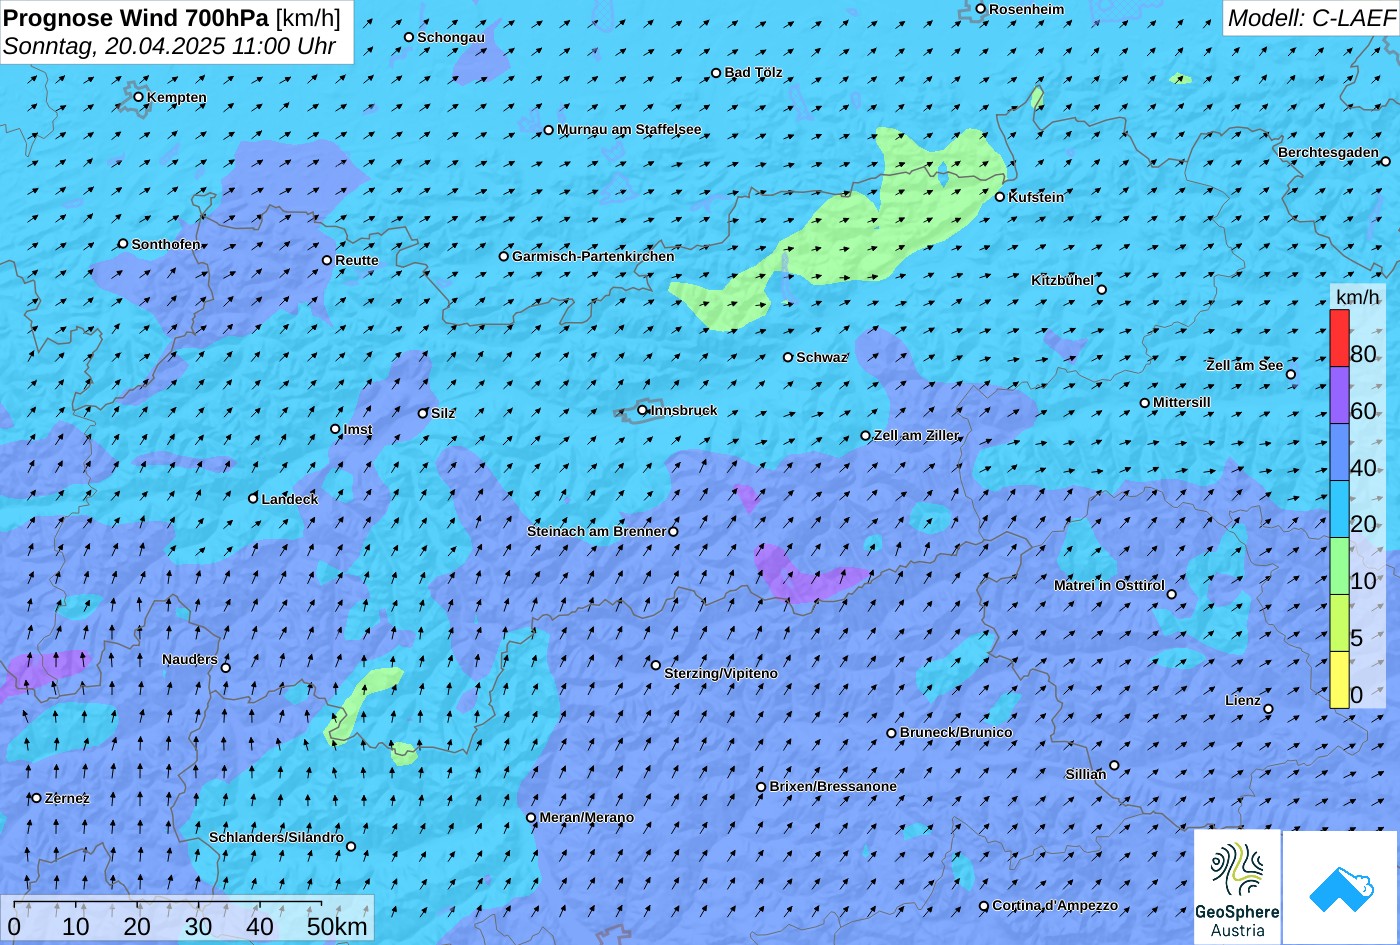1400x945 pixels.
Task: Click the Kufstein city marker
Action: tap(999, 197)
